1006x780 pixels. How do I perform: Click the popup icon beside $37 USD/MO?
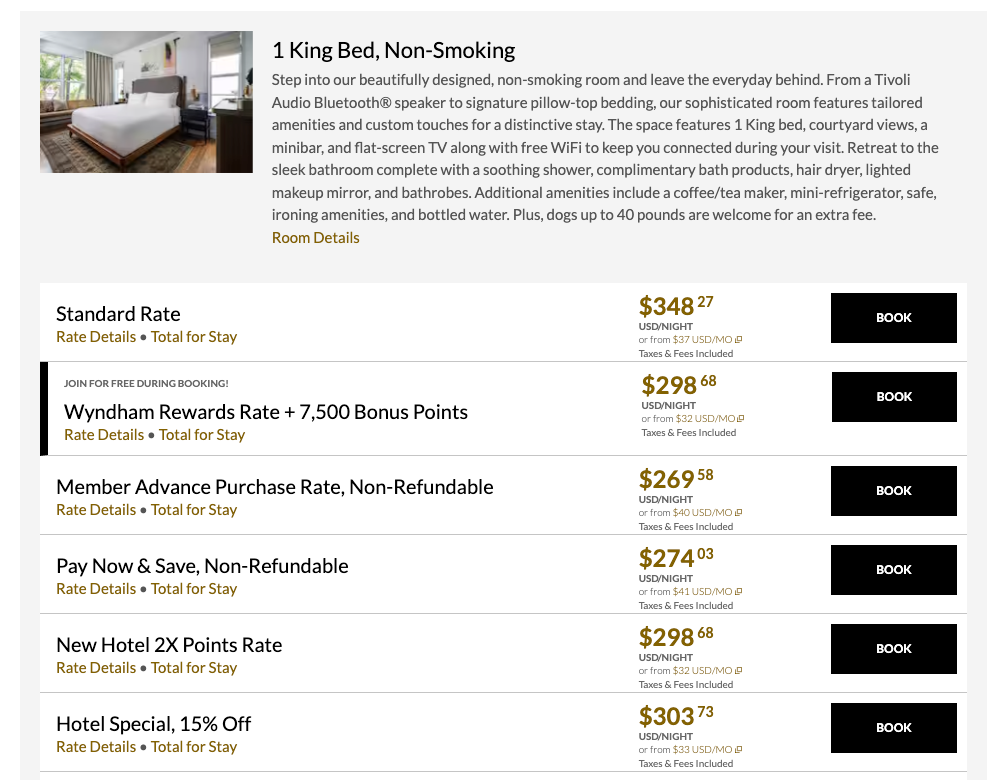[x=739, y=340]
